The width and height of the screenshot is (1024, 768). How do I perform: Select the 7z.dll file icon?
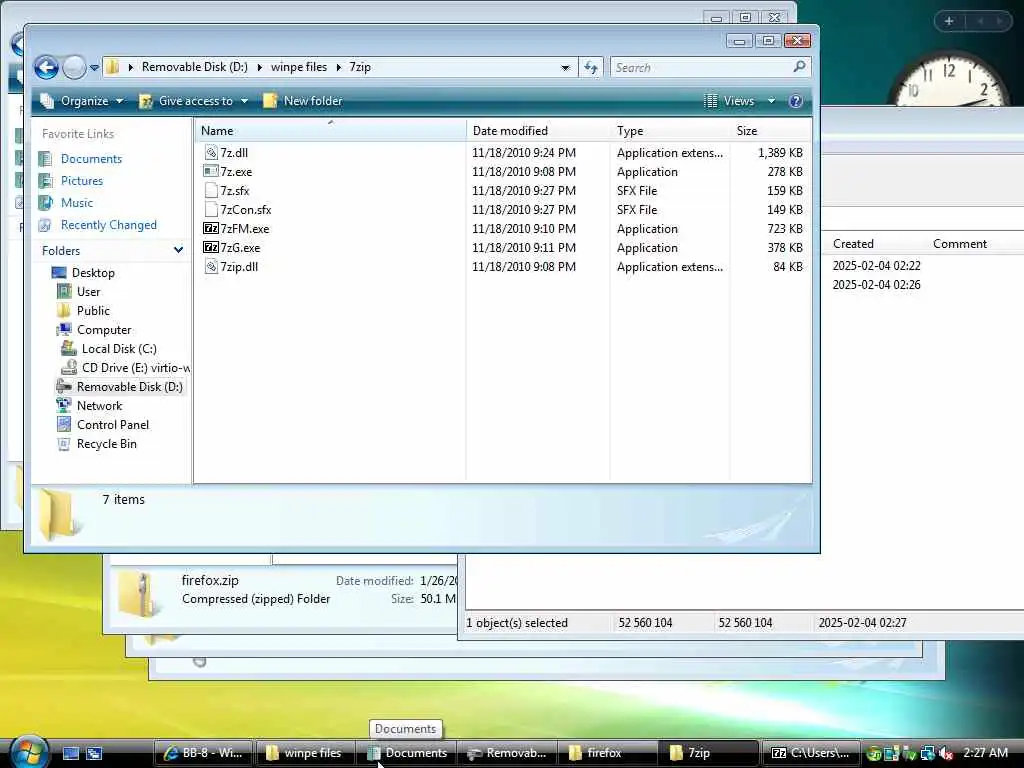coord(211,153)
